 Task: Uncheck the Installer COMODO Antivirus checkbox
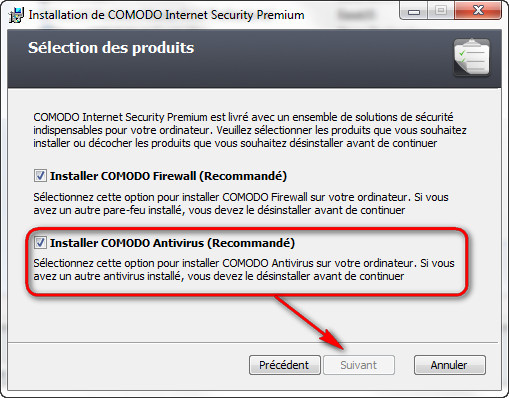(x=40, y=242)
